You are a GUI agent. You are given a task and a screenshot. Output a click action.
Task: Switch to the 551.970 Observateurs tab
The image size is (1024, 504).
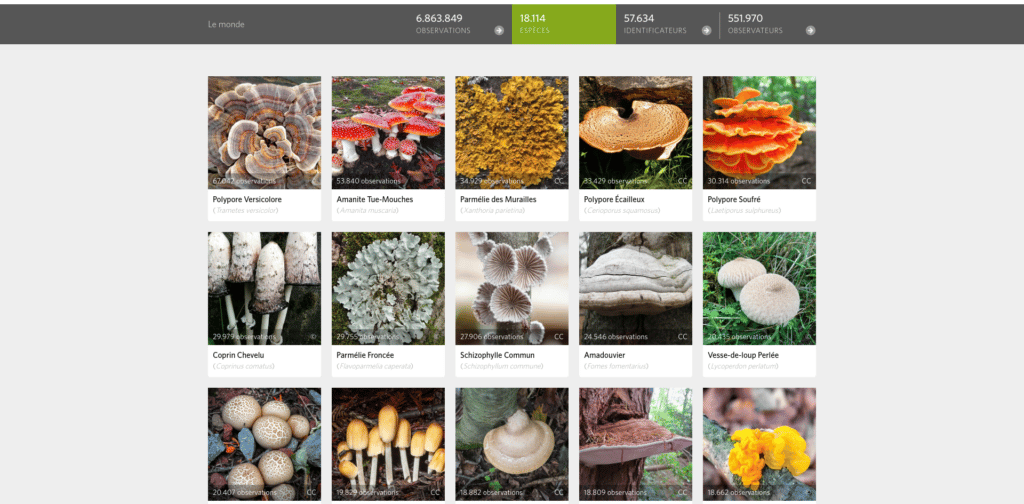pos(771,24)
